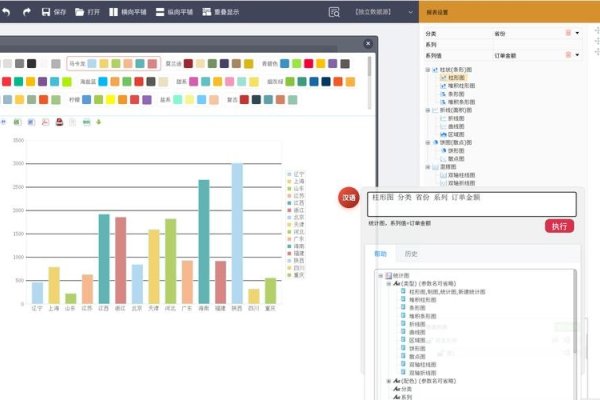Viewport: 600px width, 400px height.
Task: Toggle 浙江 in the chart legend
Action: point(296,210)
